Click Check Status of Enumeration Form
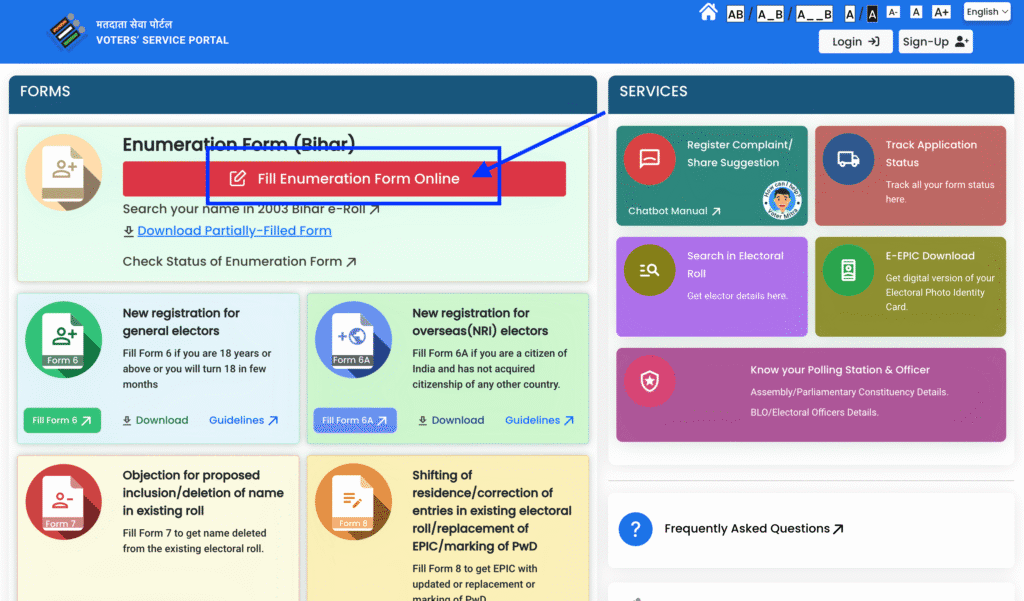The width and height of the screenshot is (1024, 601). (239, 262)
